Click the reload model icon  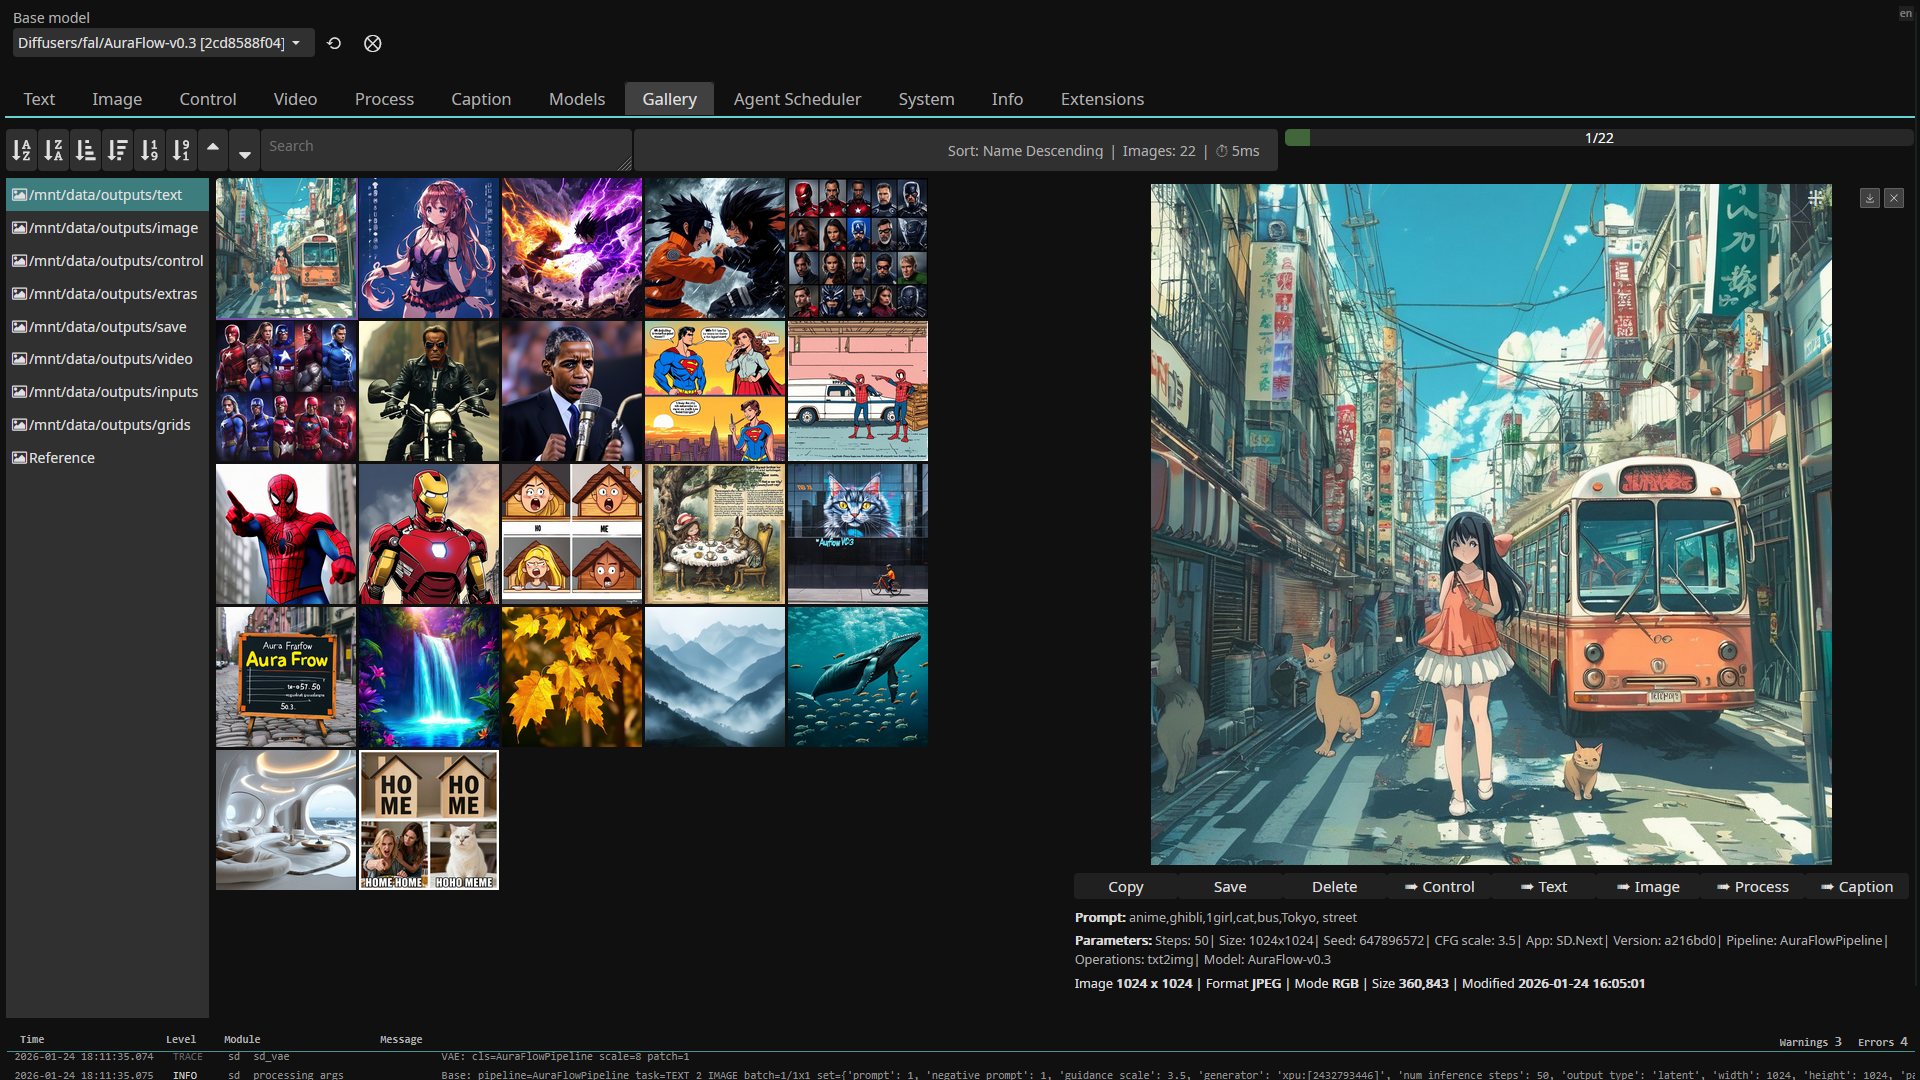coord(334,43)
